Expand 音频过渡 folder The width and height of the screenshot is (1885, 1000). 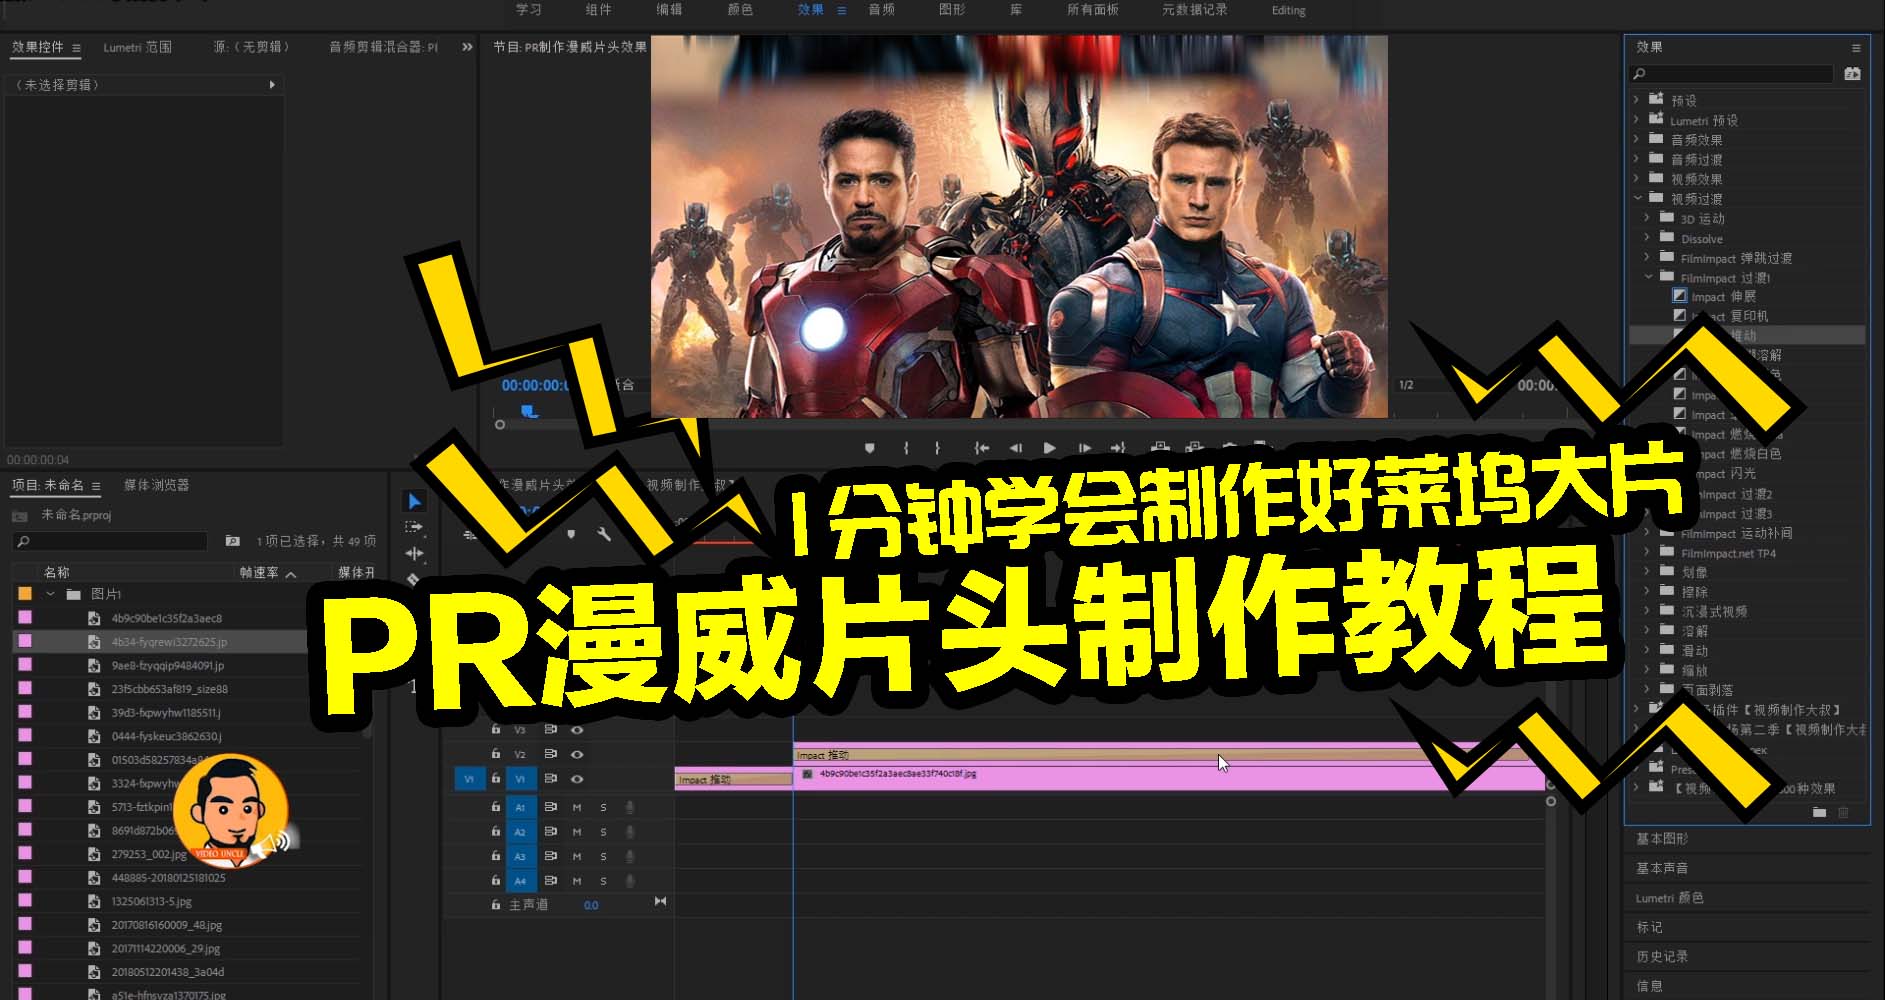[1636, 159]
